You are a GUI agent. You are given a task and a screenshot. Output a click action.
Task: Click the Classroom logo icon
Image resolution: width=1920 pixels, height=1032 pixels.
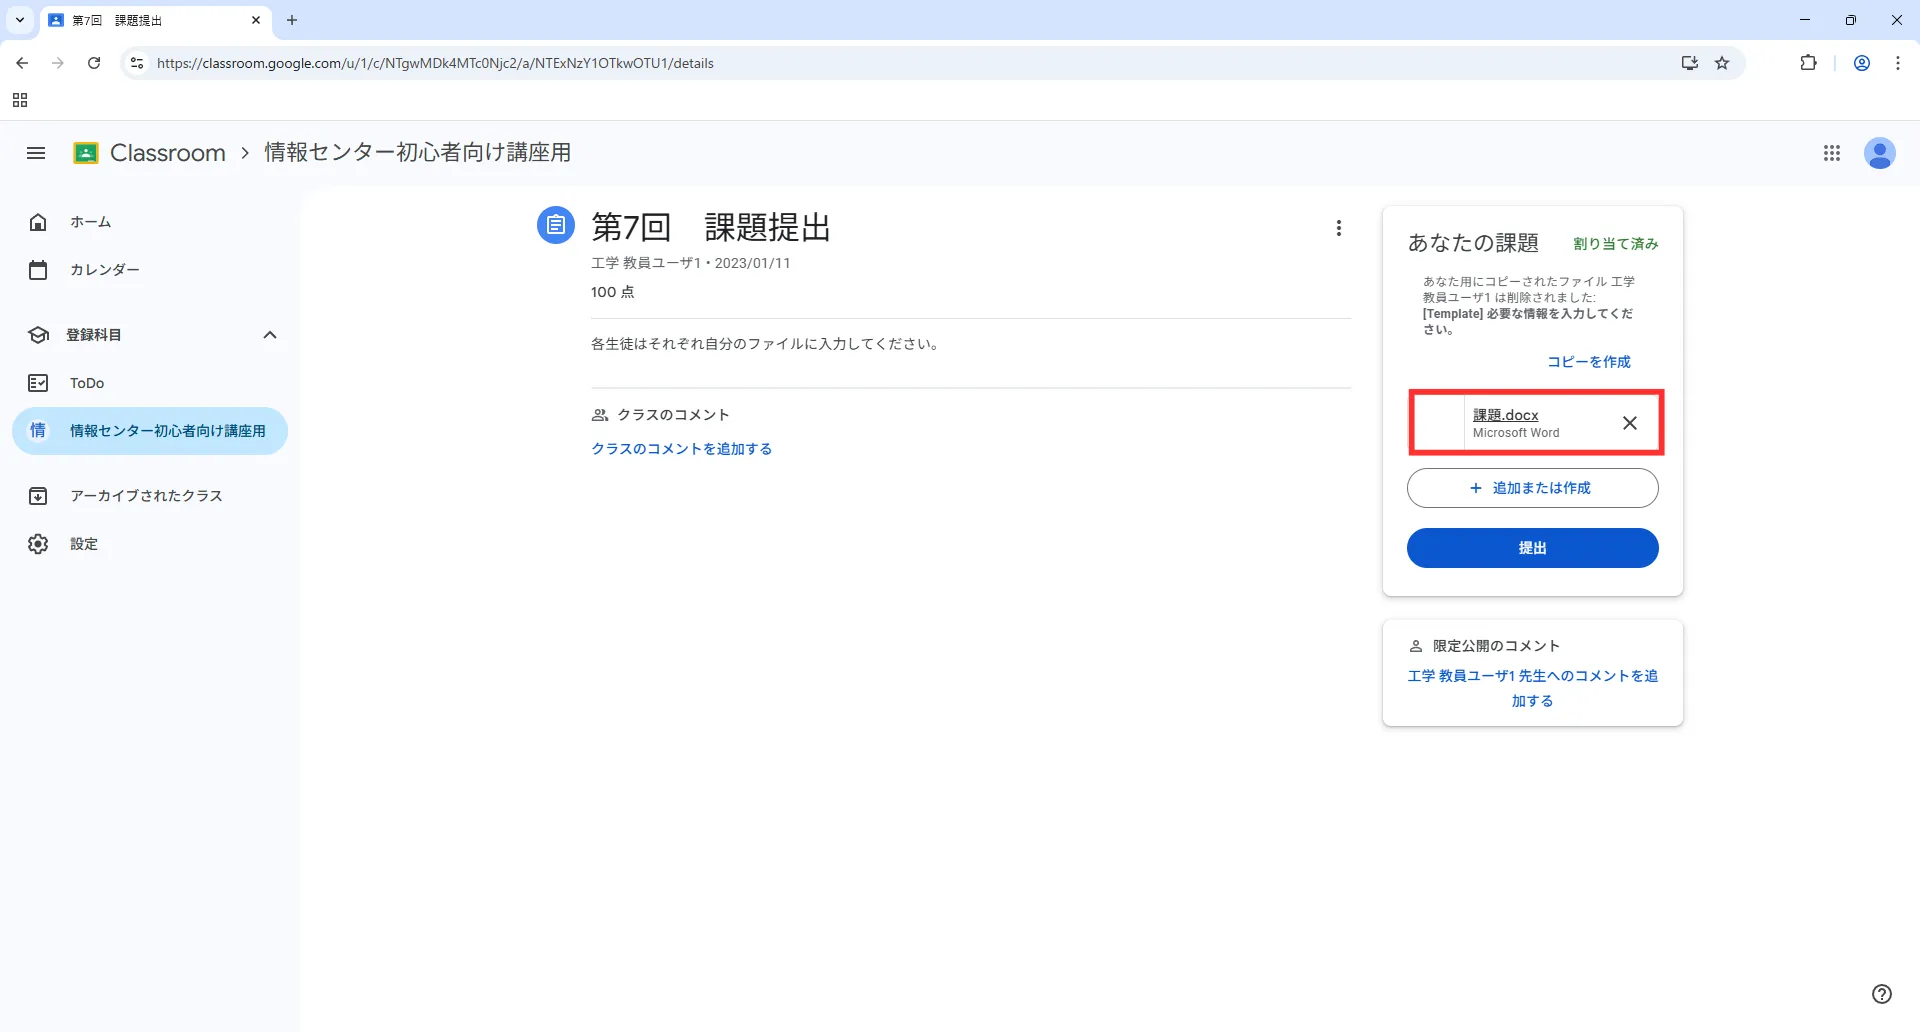86,153
